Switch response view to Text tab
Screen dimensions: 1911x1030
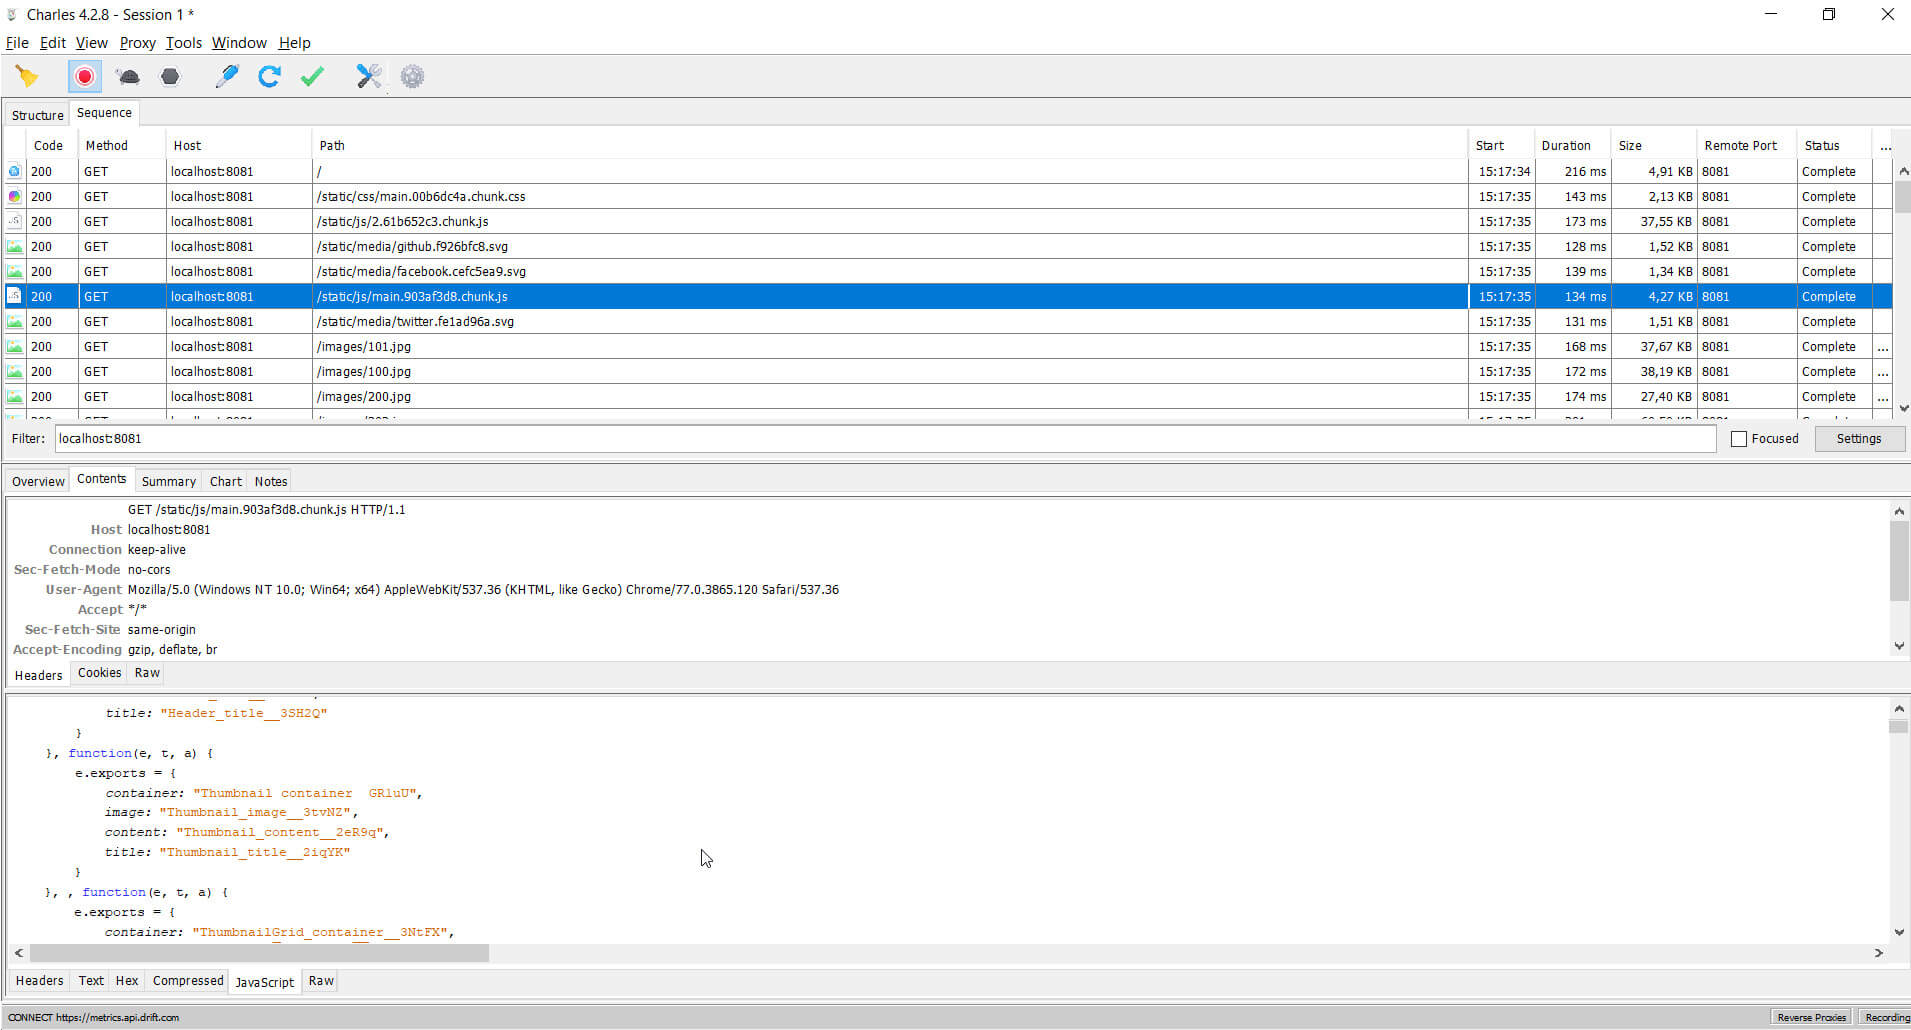click(91, 981)
